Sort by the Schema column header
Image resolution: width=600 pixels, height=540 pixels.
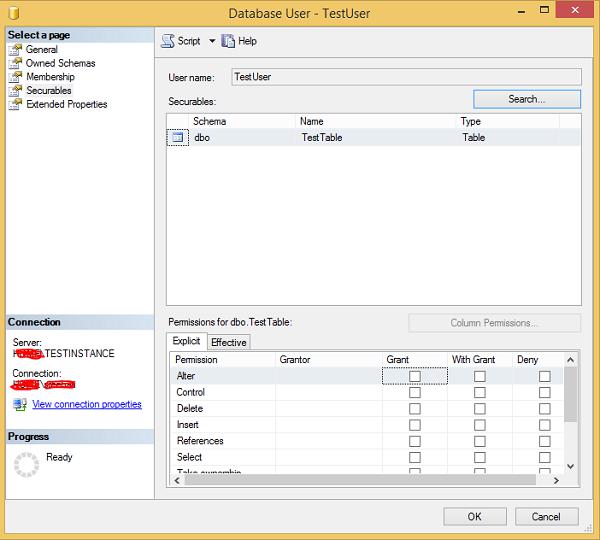click(x=242, y=121)
